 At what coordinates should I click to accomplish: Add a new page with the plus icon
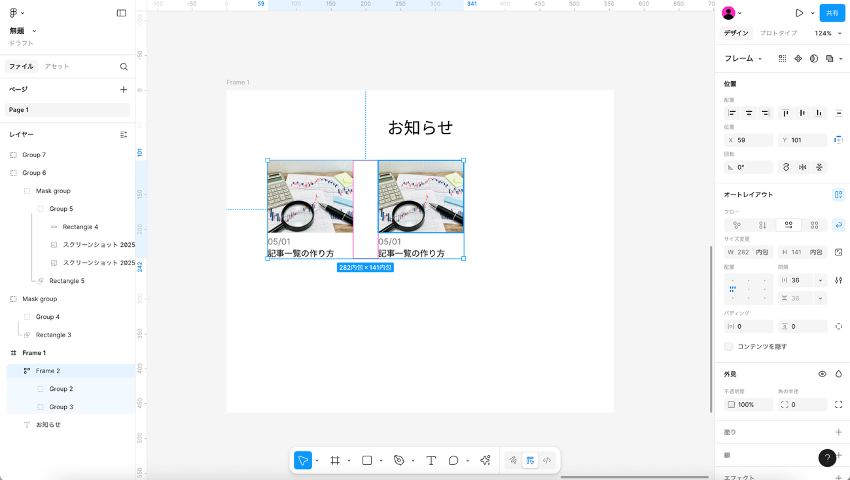(124, 89)
